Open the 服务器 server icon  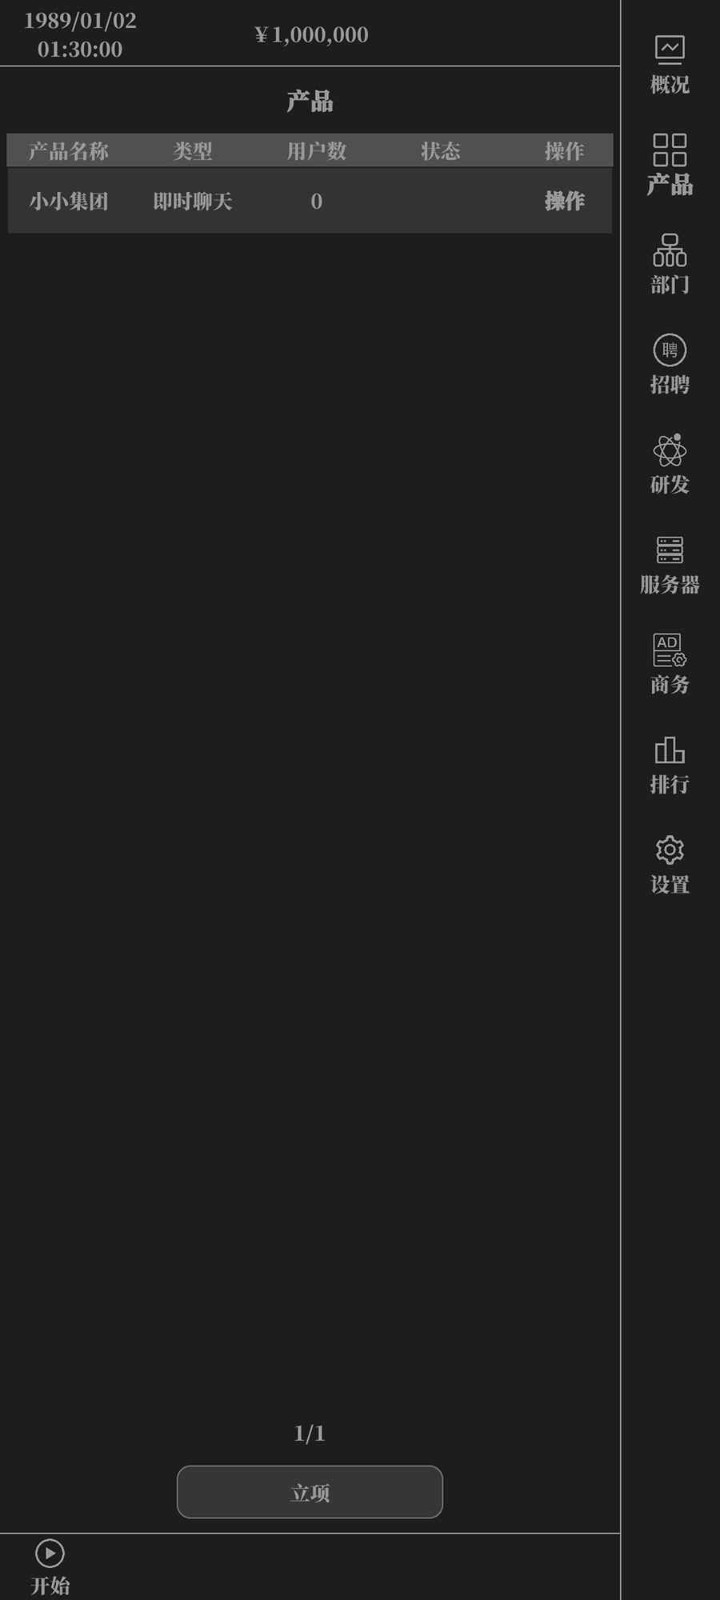point(669,549)
